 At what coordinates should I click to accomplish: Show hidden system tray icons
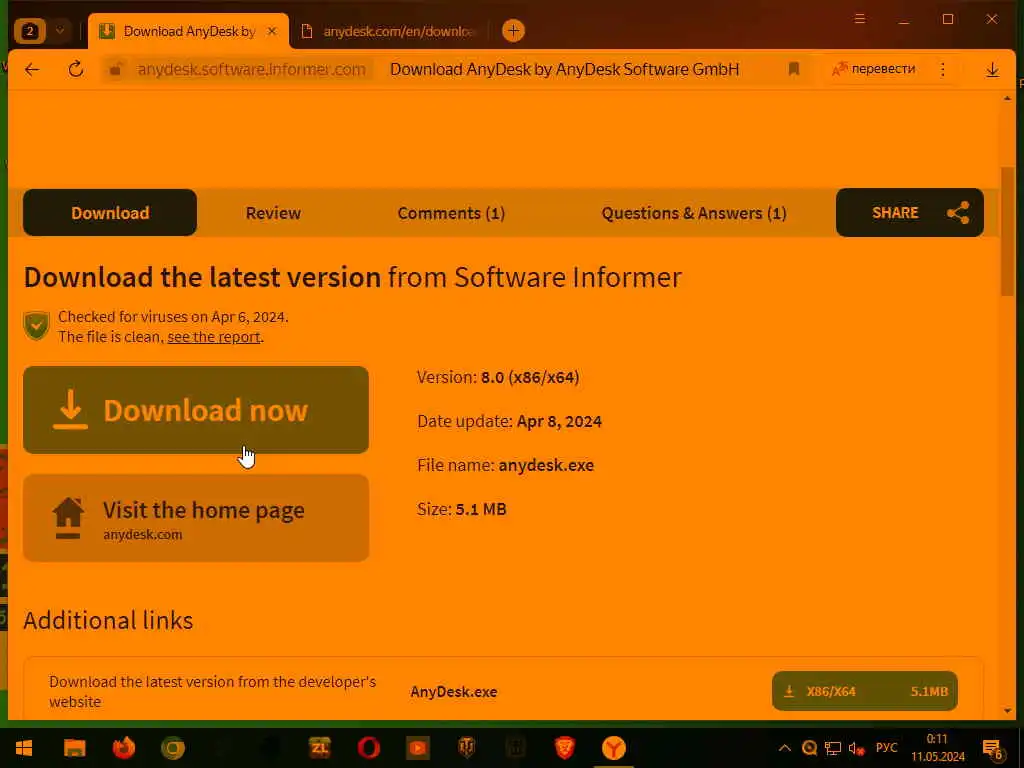pyautogui.click(x=784, y=748)
